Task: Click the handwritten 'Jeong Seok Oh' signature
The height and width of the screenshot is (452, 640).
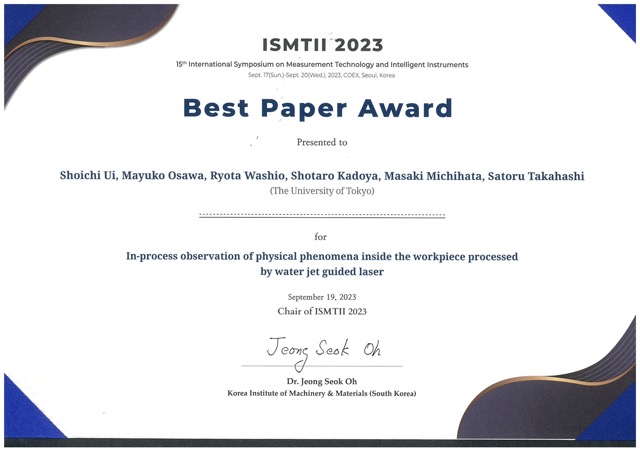Action: (324, 352)
